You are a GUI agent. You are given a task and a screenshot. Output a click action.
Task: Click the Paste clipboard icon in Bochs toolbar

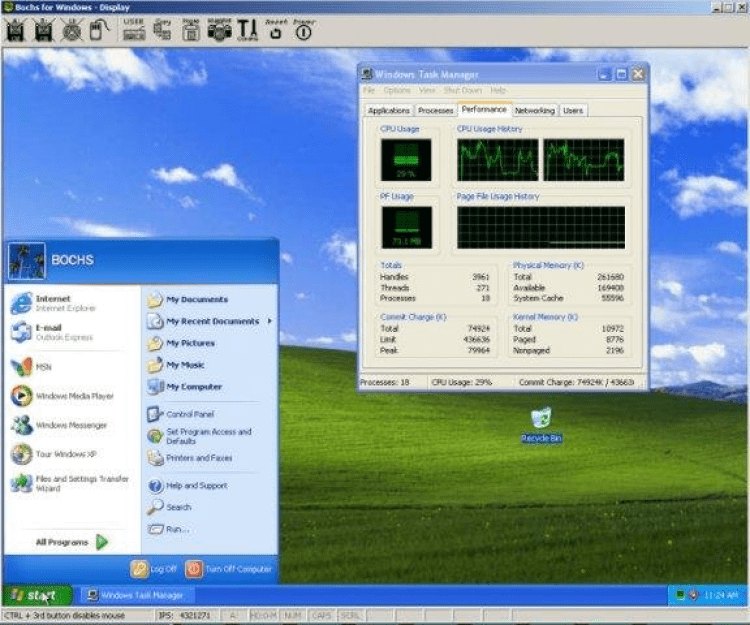191,31
